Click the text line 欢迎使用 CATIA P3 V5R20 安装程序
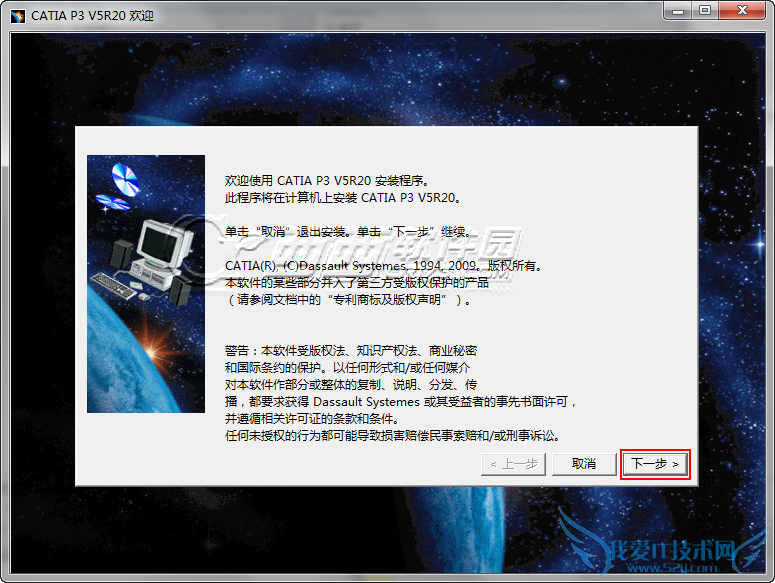Viewport: 775px width, 583px height. coord(327,180)
